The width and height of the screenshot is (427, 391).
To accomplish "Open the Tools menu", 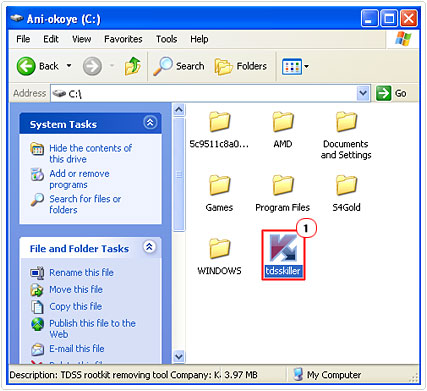I will coord(166,39).
